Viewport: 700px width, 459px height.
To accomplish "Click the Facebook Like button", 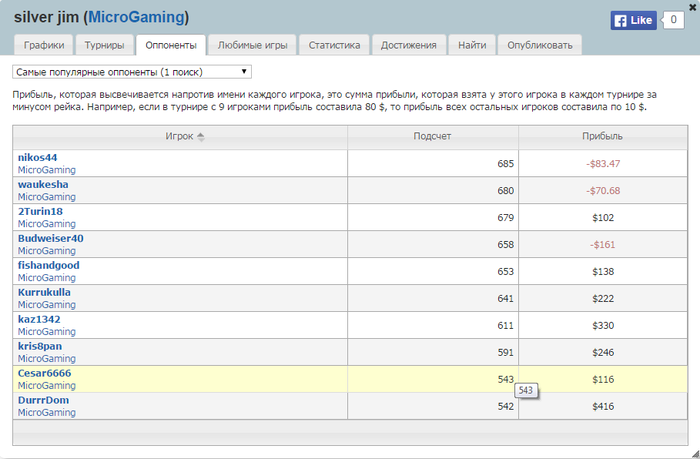I will coord(633,21).
